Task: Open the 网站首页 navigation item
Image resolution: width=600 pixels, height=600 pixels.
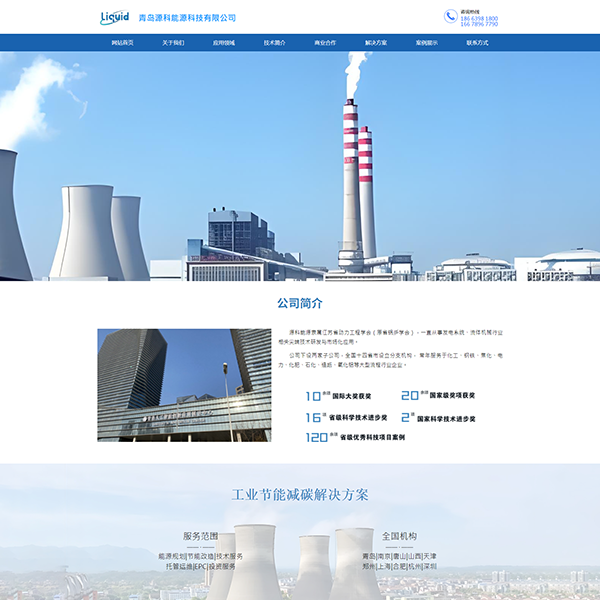Action: [122, 43]
